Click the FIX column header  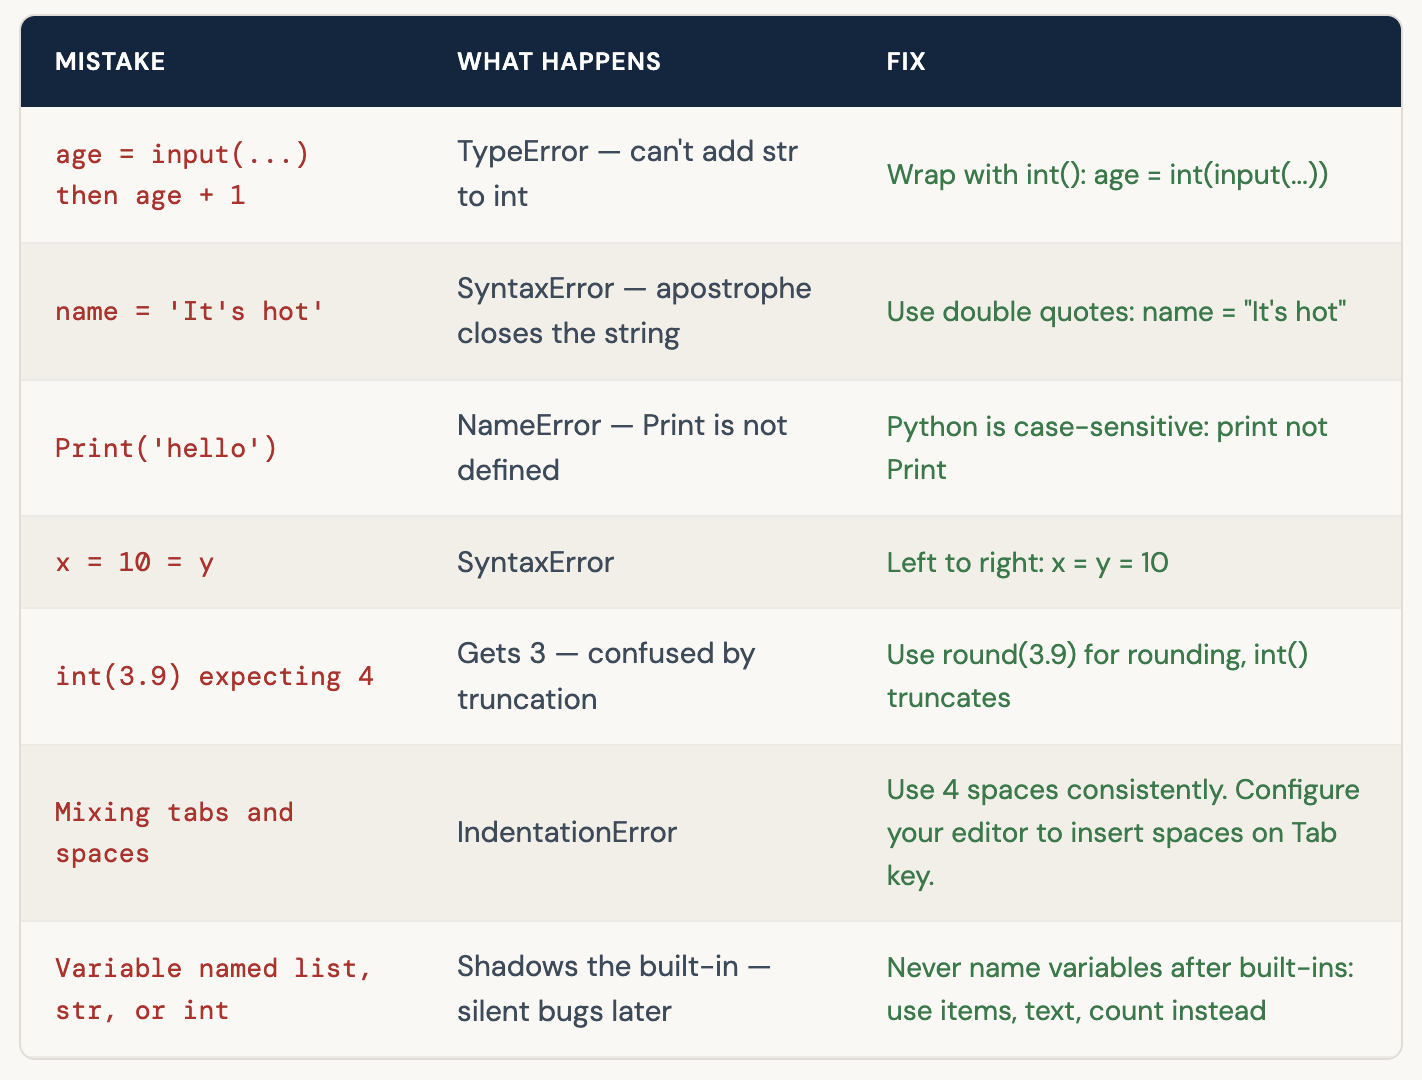[x=905, y=61]
